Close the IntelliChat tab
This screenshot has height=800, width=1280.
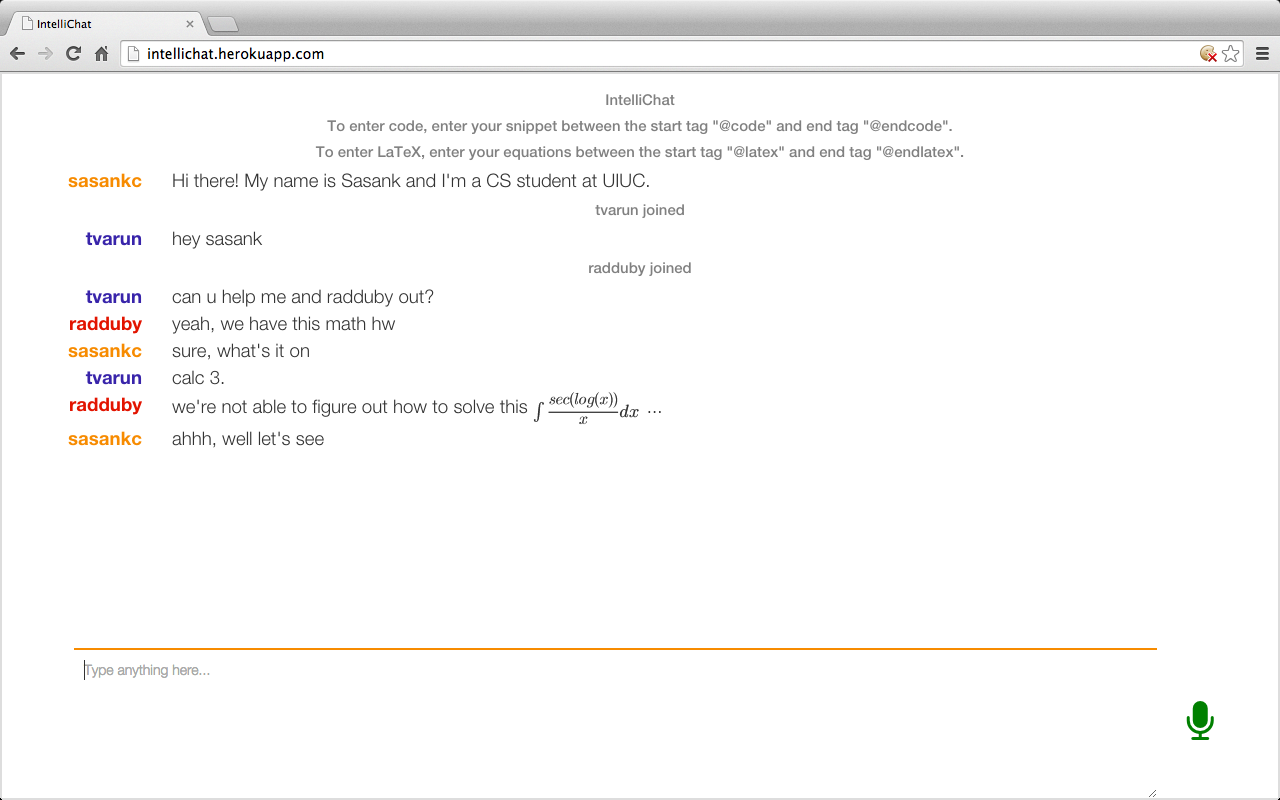(x=190, y=23)
